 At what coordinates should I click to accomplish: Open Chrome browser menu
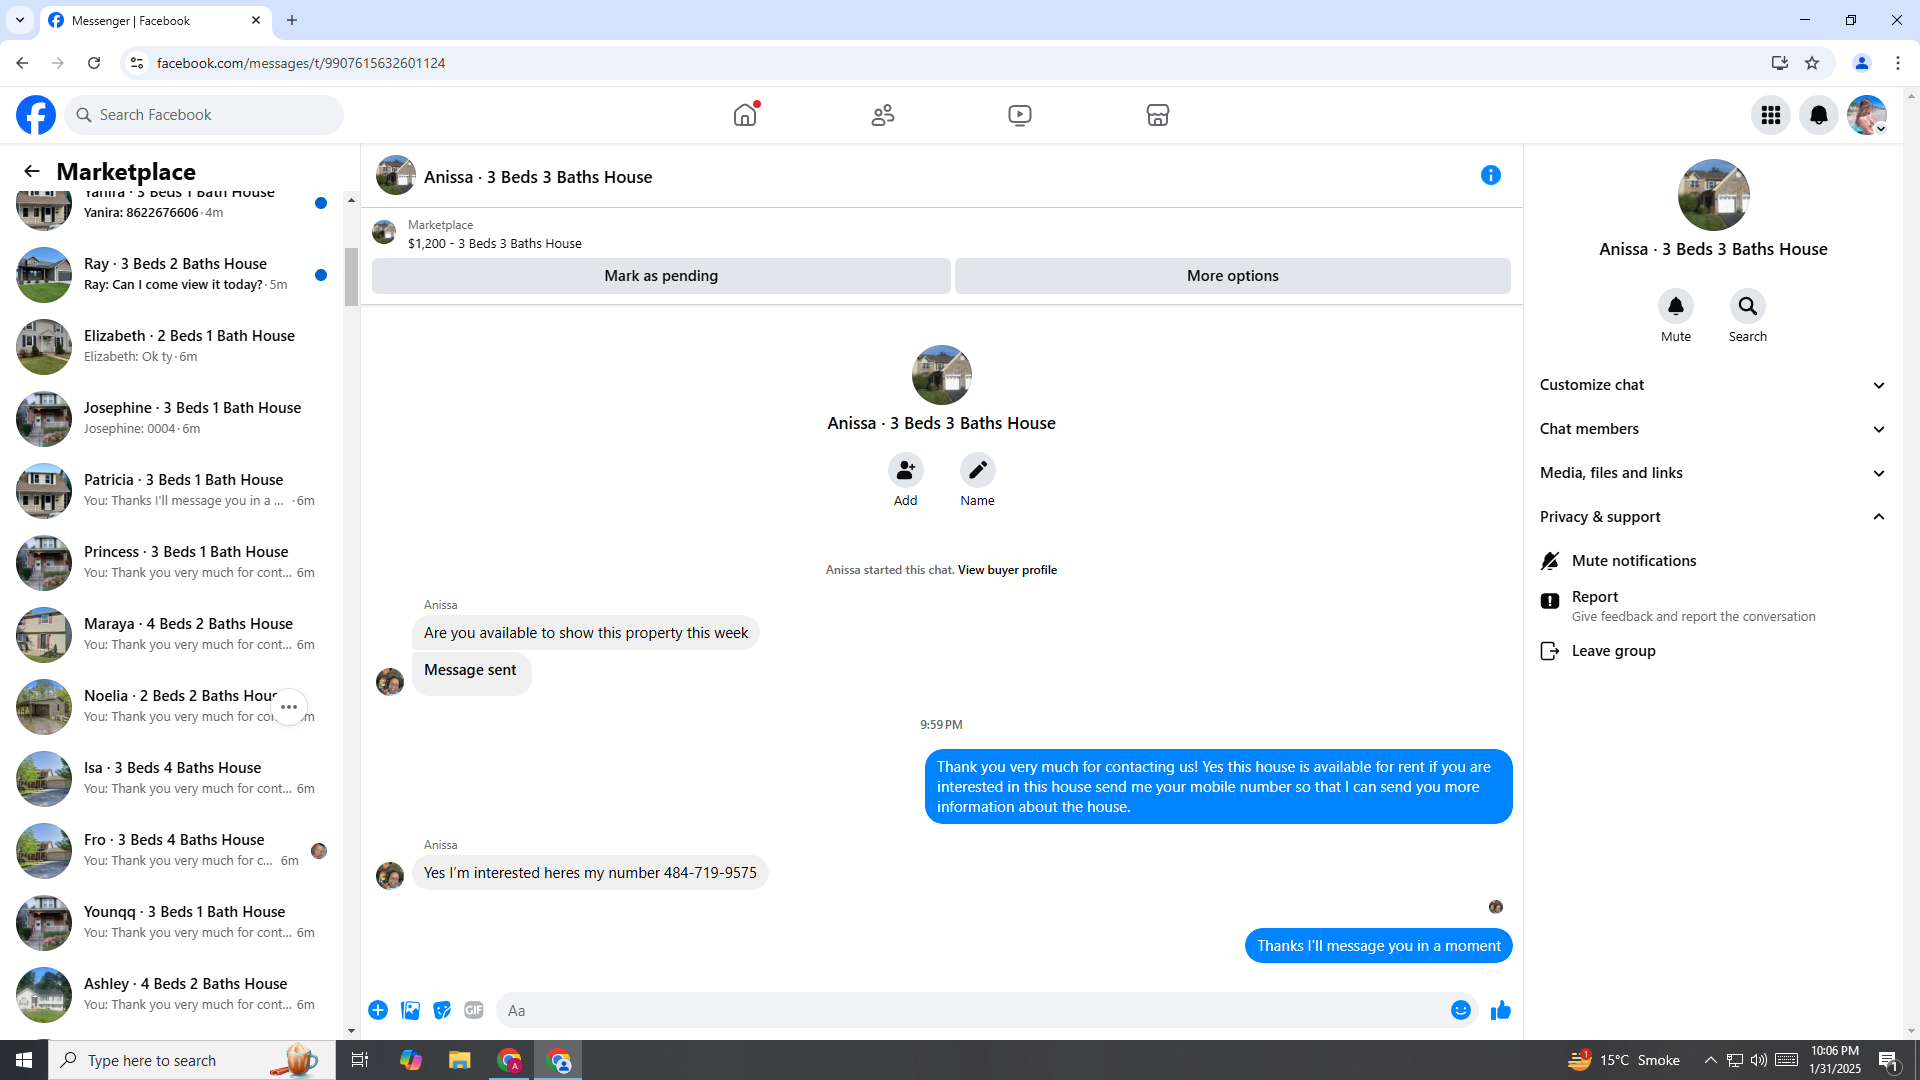(1898, 63)
